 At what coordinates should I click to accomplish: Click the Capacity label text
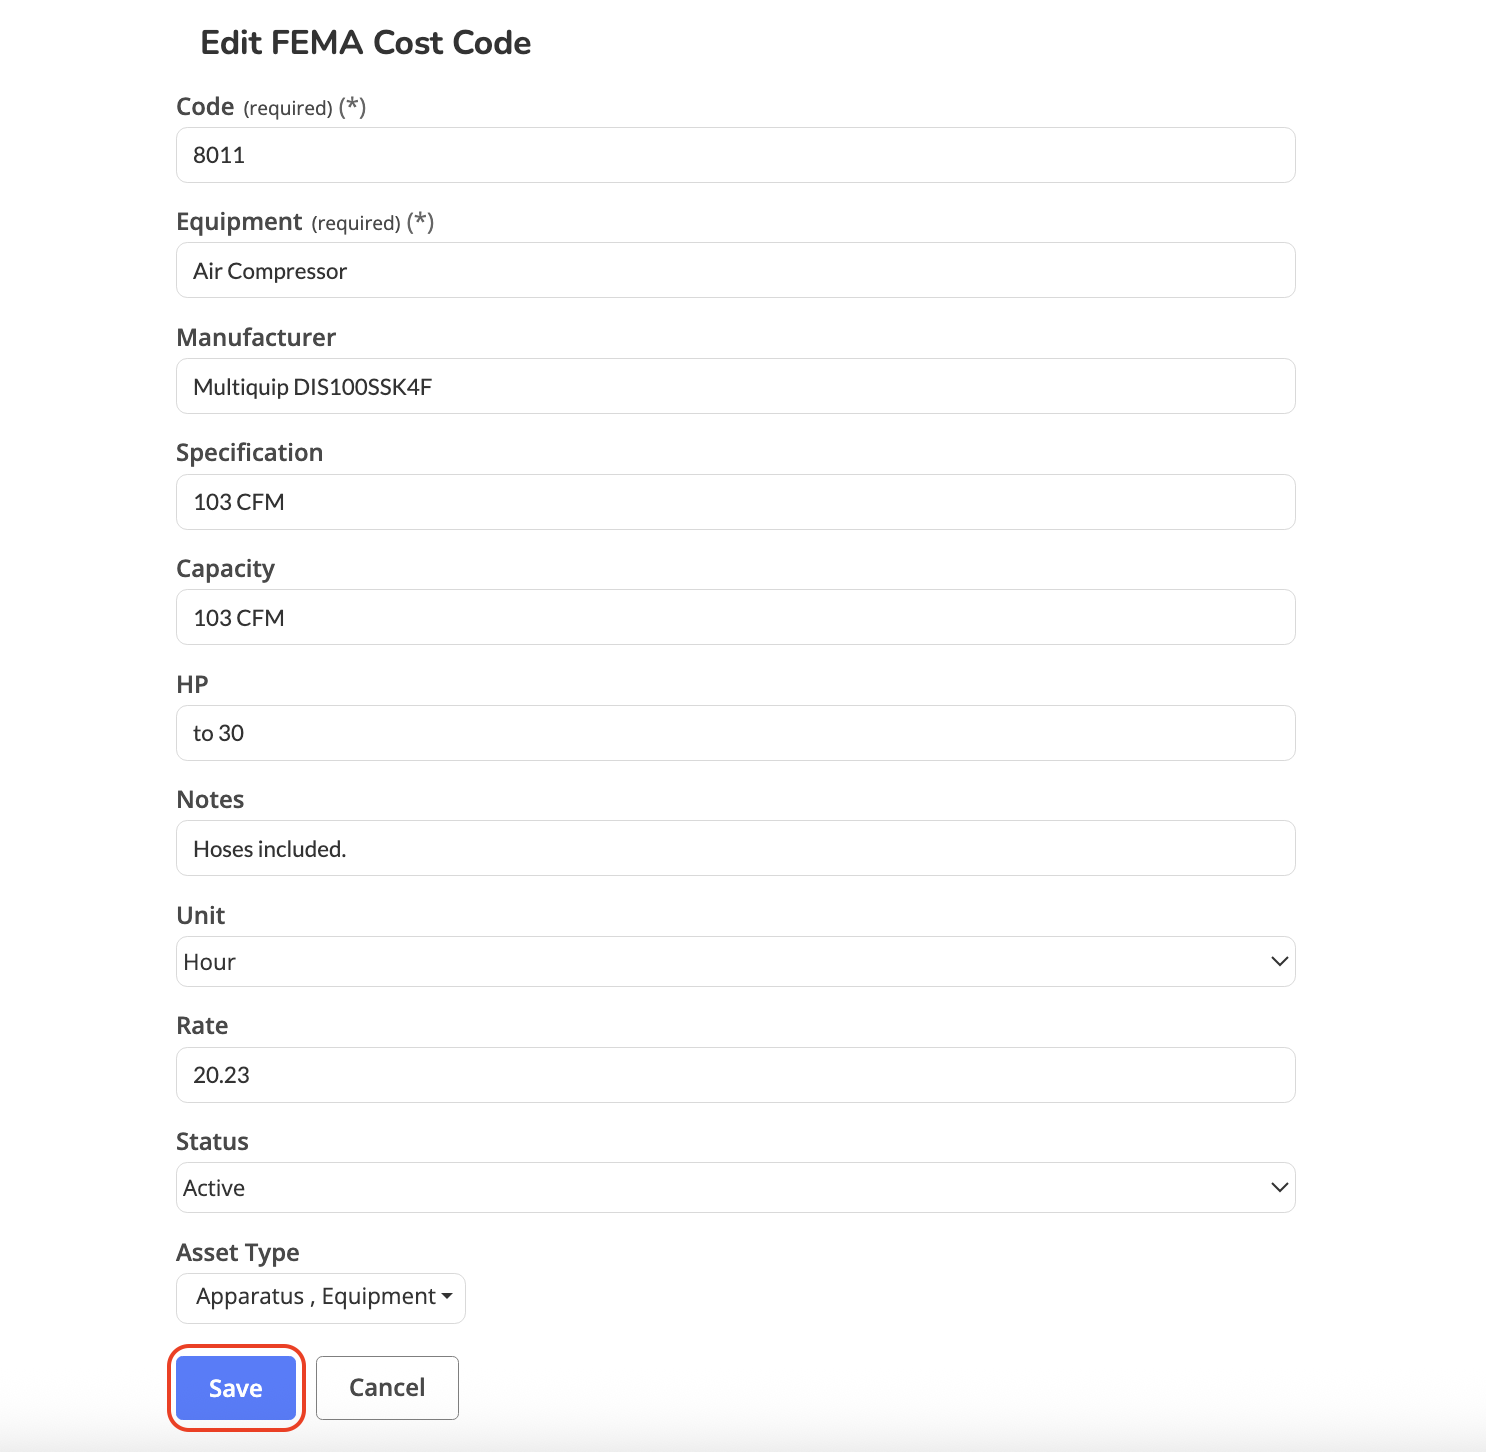click(225, 569)
